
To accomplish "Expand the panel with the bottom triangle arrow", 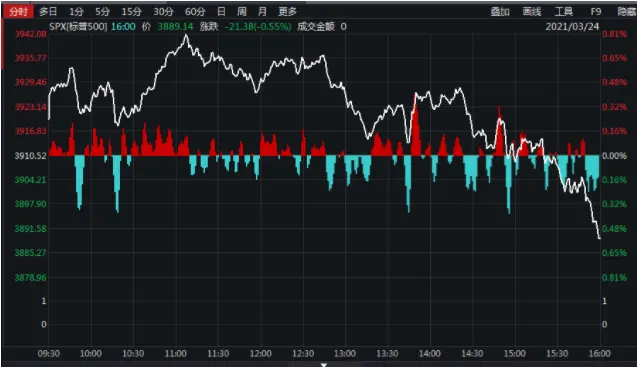I will (324, 365).
